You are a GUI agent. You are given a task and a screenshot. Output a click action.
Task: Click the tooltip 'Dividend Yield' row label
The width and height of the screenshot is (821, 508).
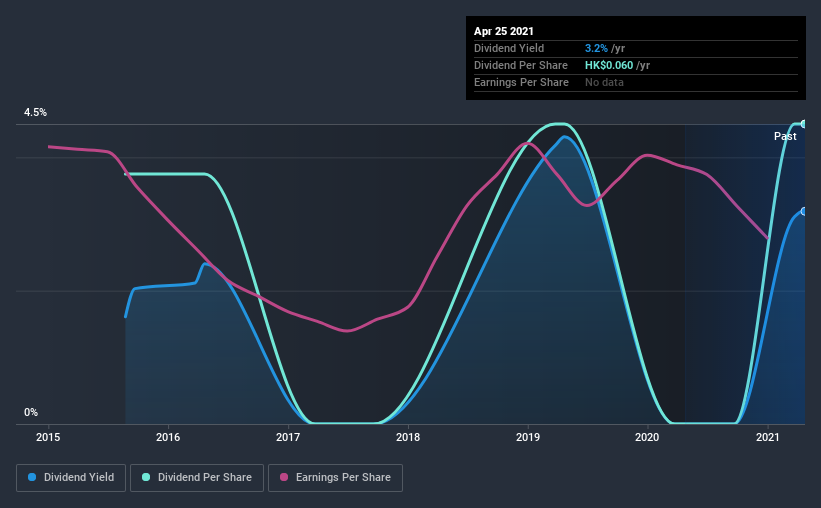tap(509, 48)
